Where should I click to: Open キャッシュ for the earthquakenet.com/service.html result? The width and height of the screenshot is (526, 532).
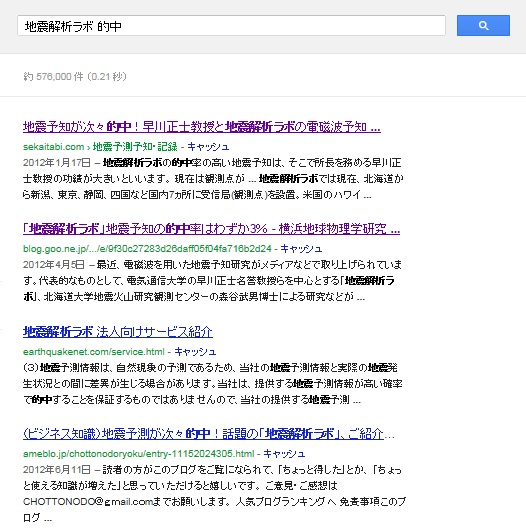[195, 352]
